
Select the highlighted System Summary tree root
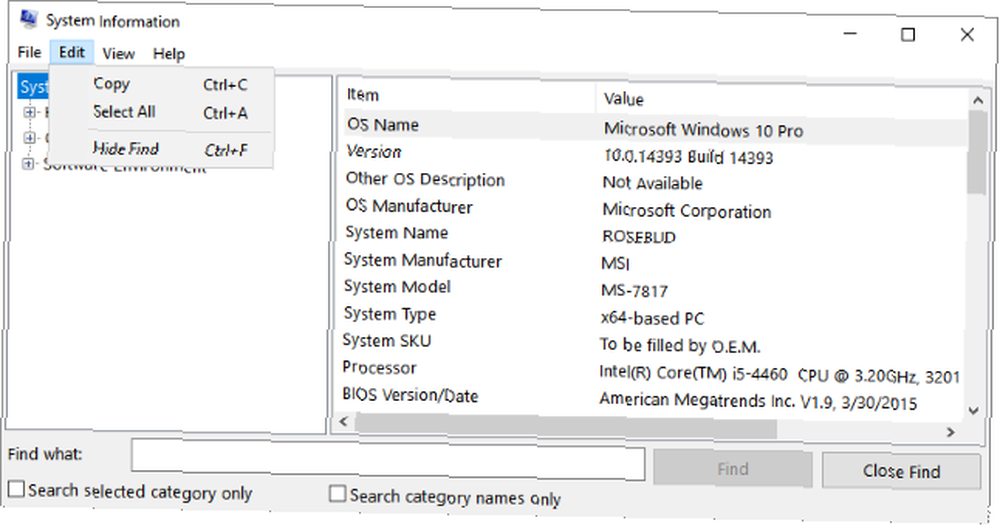(x=34, y=87)
